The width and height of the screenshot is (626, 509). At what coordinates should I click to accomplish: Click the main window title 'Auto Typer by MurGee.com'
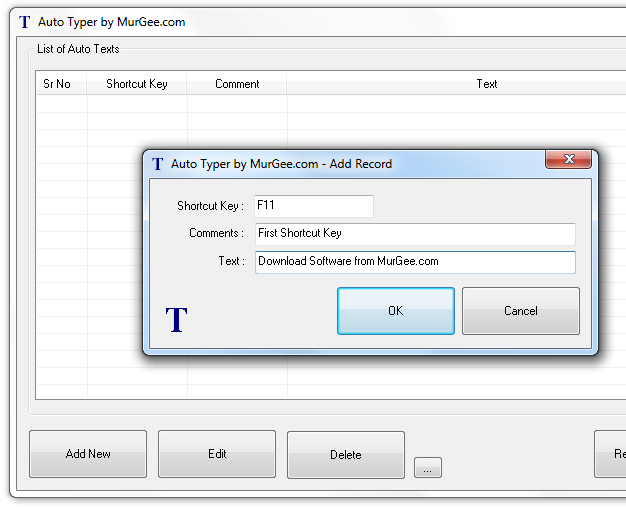click(112, 22)
